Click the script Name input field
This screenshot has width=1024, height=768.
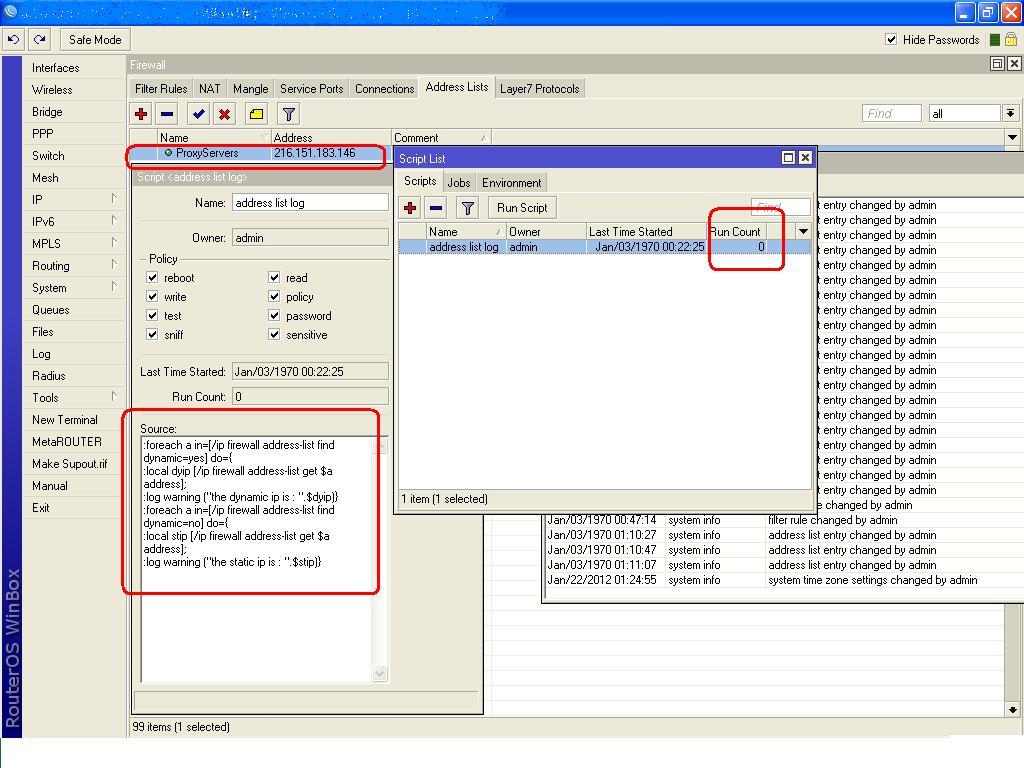(310, 203)
